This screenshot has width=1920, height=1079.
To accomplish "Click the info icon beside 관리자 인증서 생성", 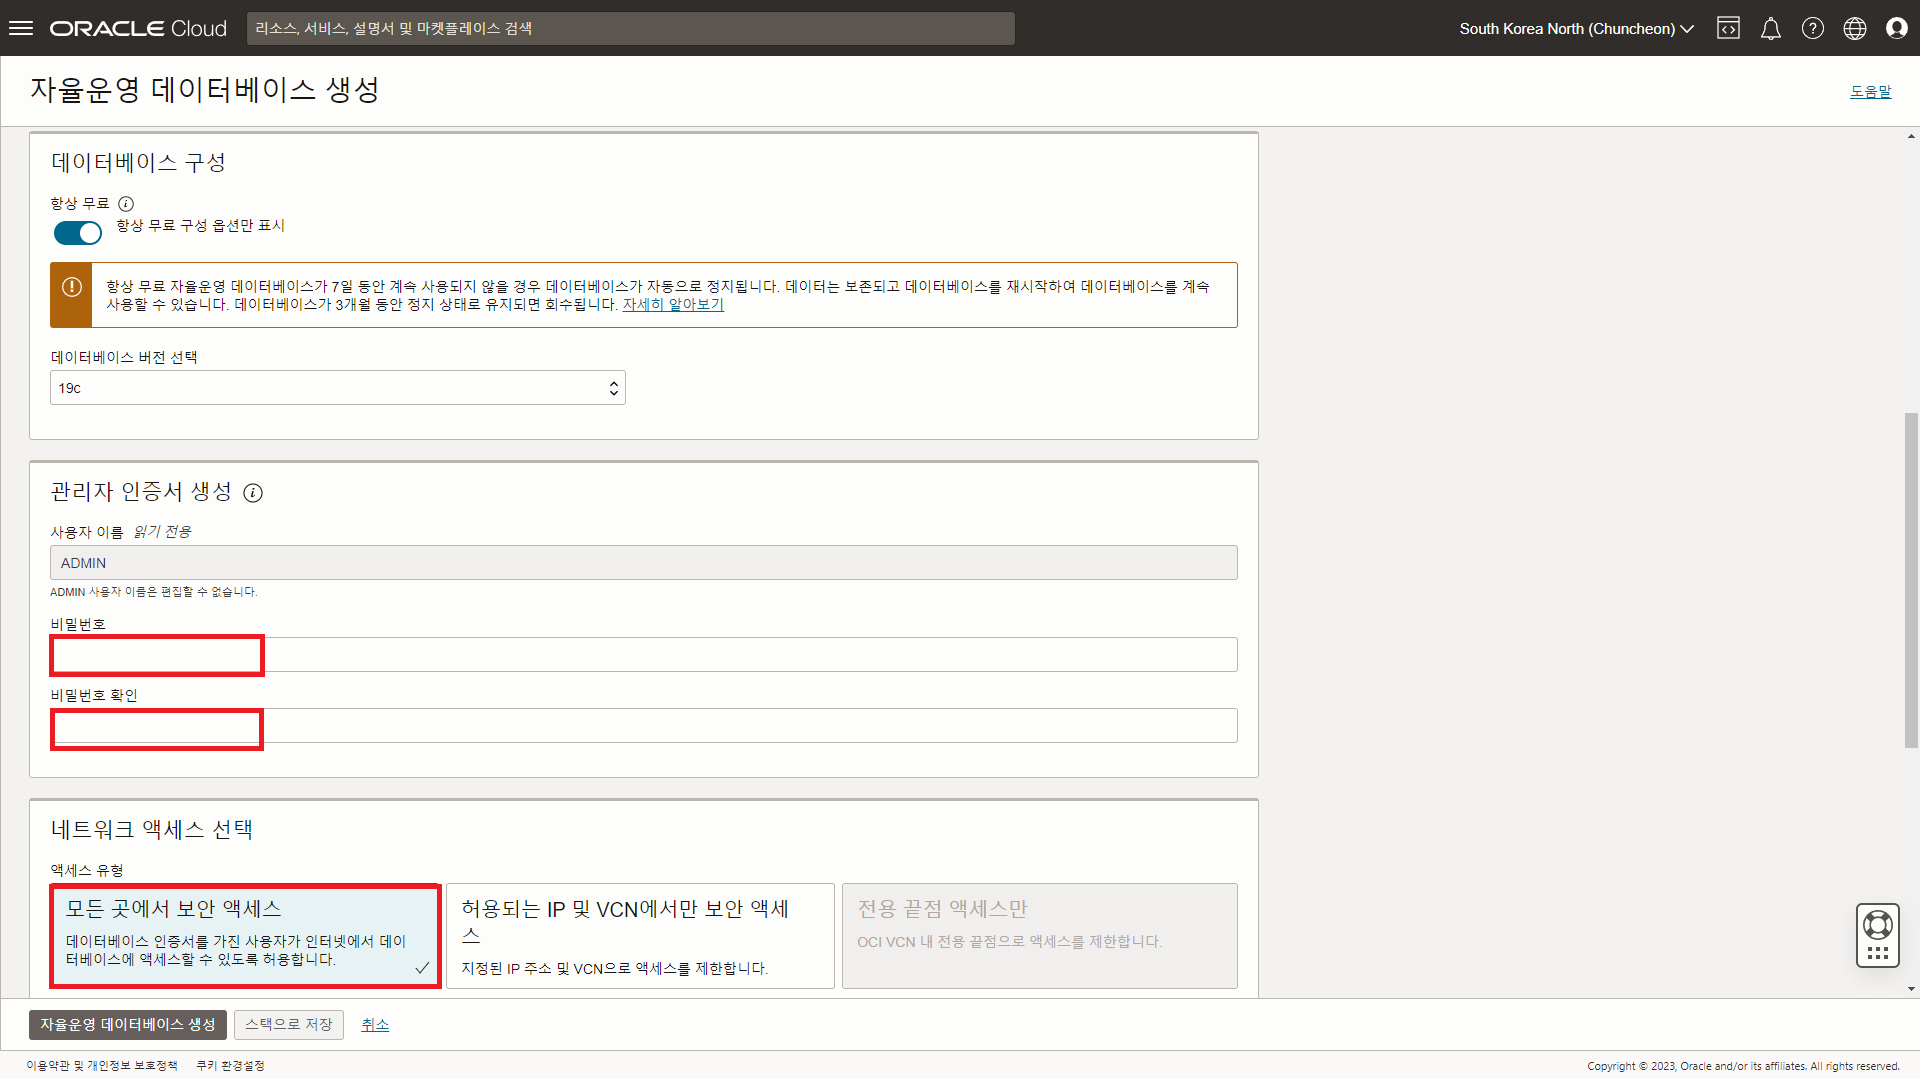I will (253, 493).
